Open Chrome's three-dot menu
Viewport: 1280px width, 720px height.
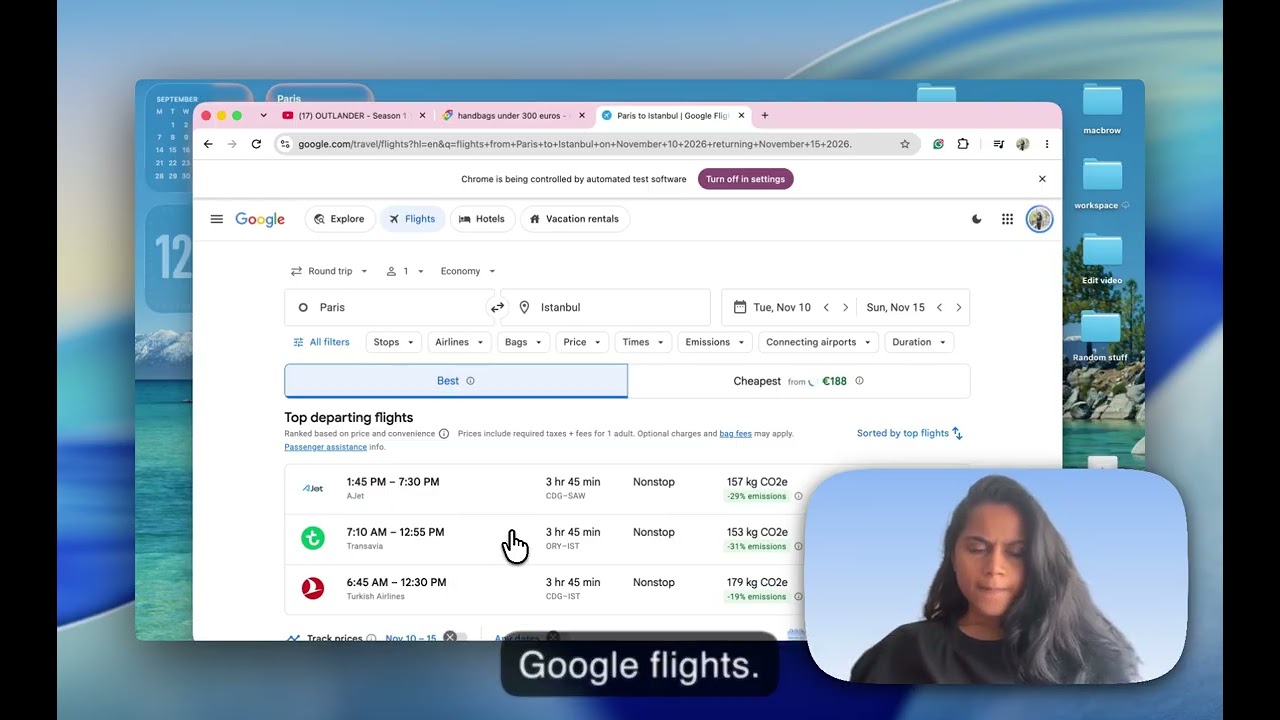coord(1047,144)
